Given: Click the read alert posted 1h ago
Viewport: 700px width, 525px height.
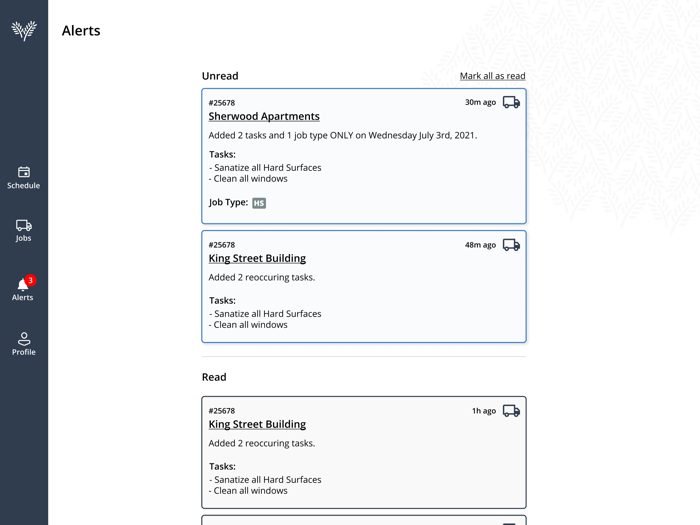Looking at the screenshot, I should (x=364, y=456).
